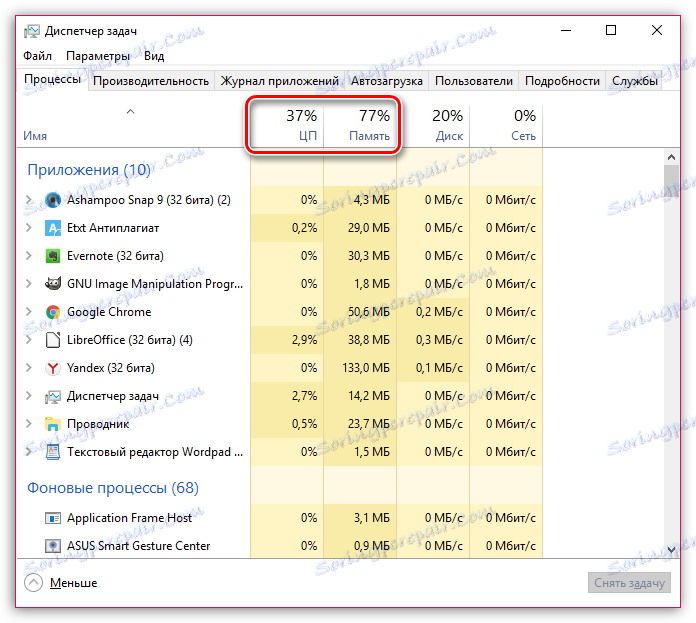Screen dimensions: 696x623
Task: Sort by the Имя column header
Action: (133, 126)
